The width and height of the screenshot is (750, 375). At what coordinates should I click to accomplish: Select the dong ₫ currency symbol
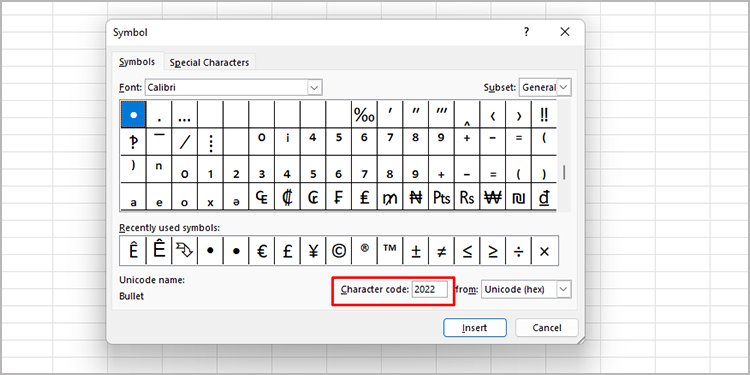coord(544,197)
